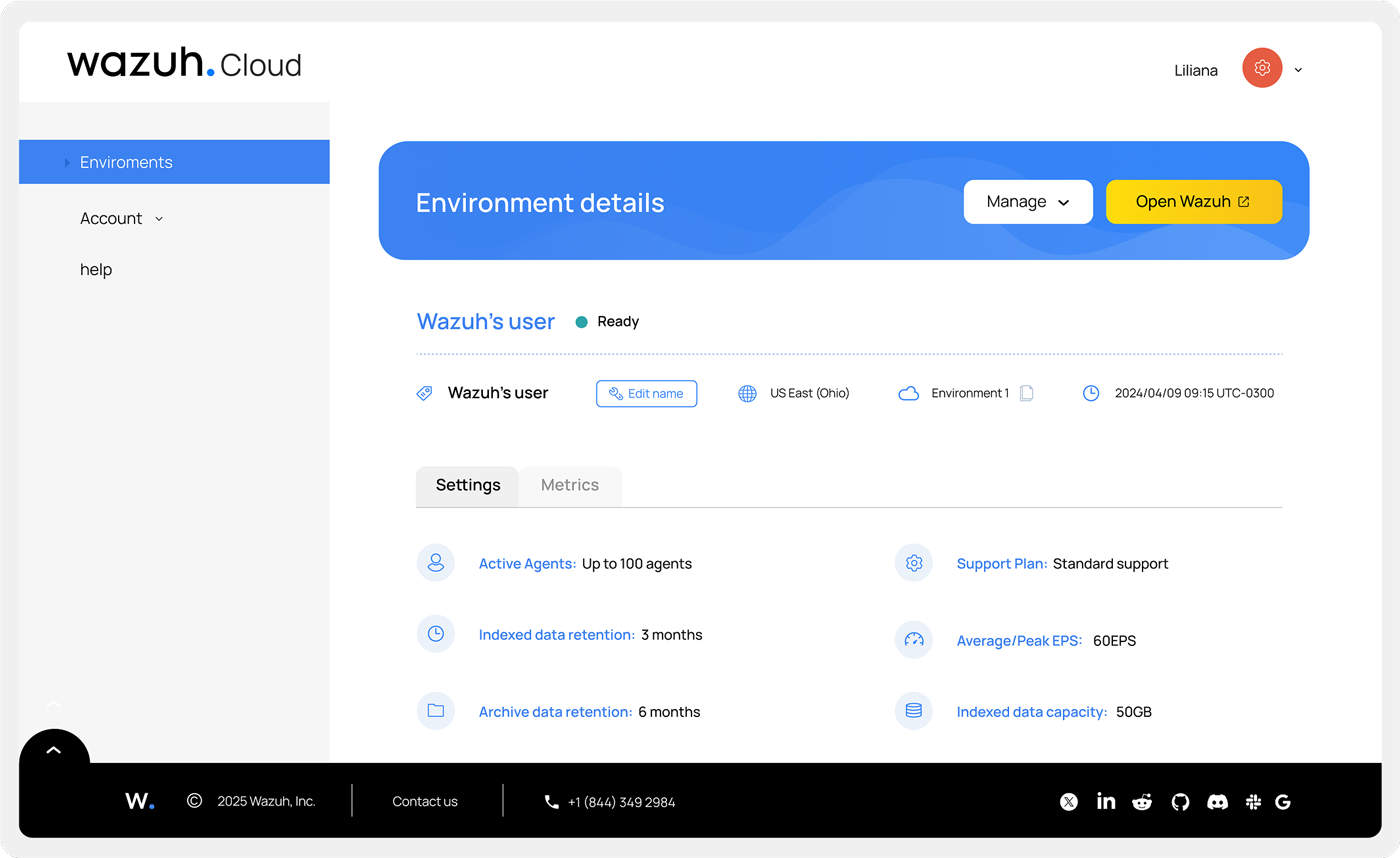Click the username Liliana
1400x858 pixels.
pos(1196,70)
